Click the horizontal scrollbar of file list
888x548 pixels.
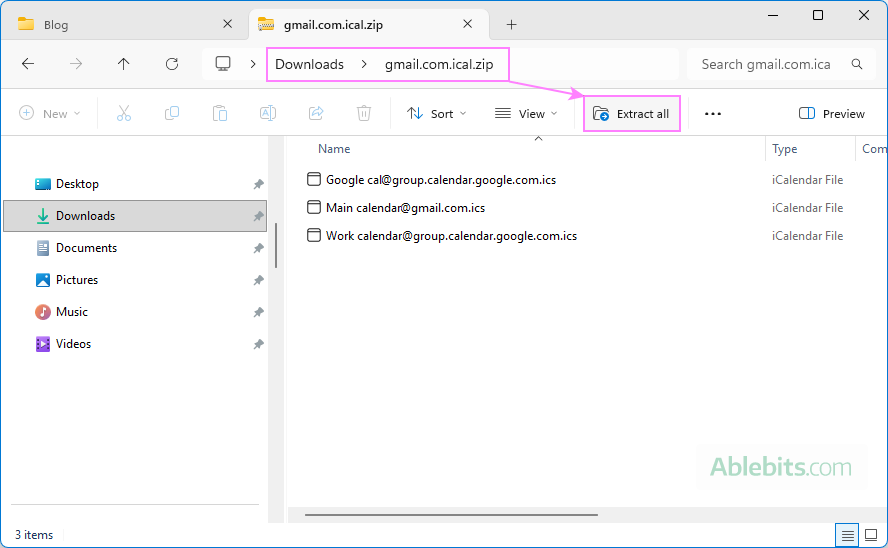tap(451, 515)
